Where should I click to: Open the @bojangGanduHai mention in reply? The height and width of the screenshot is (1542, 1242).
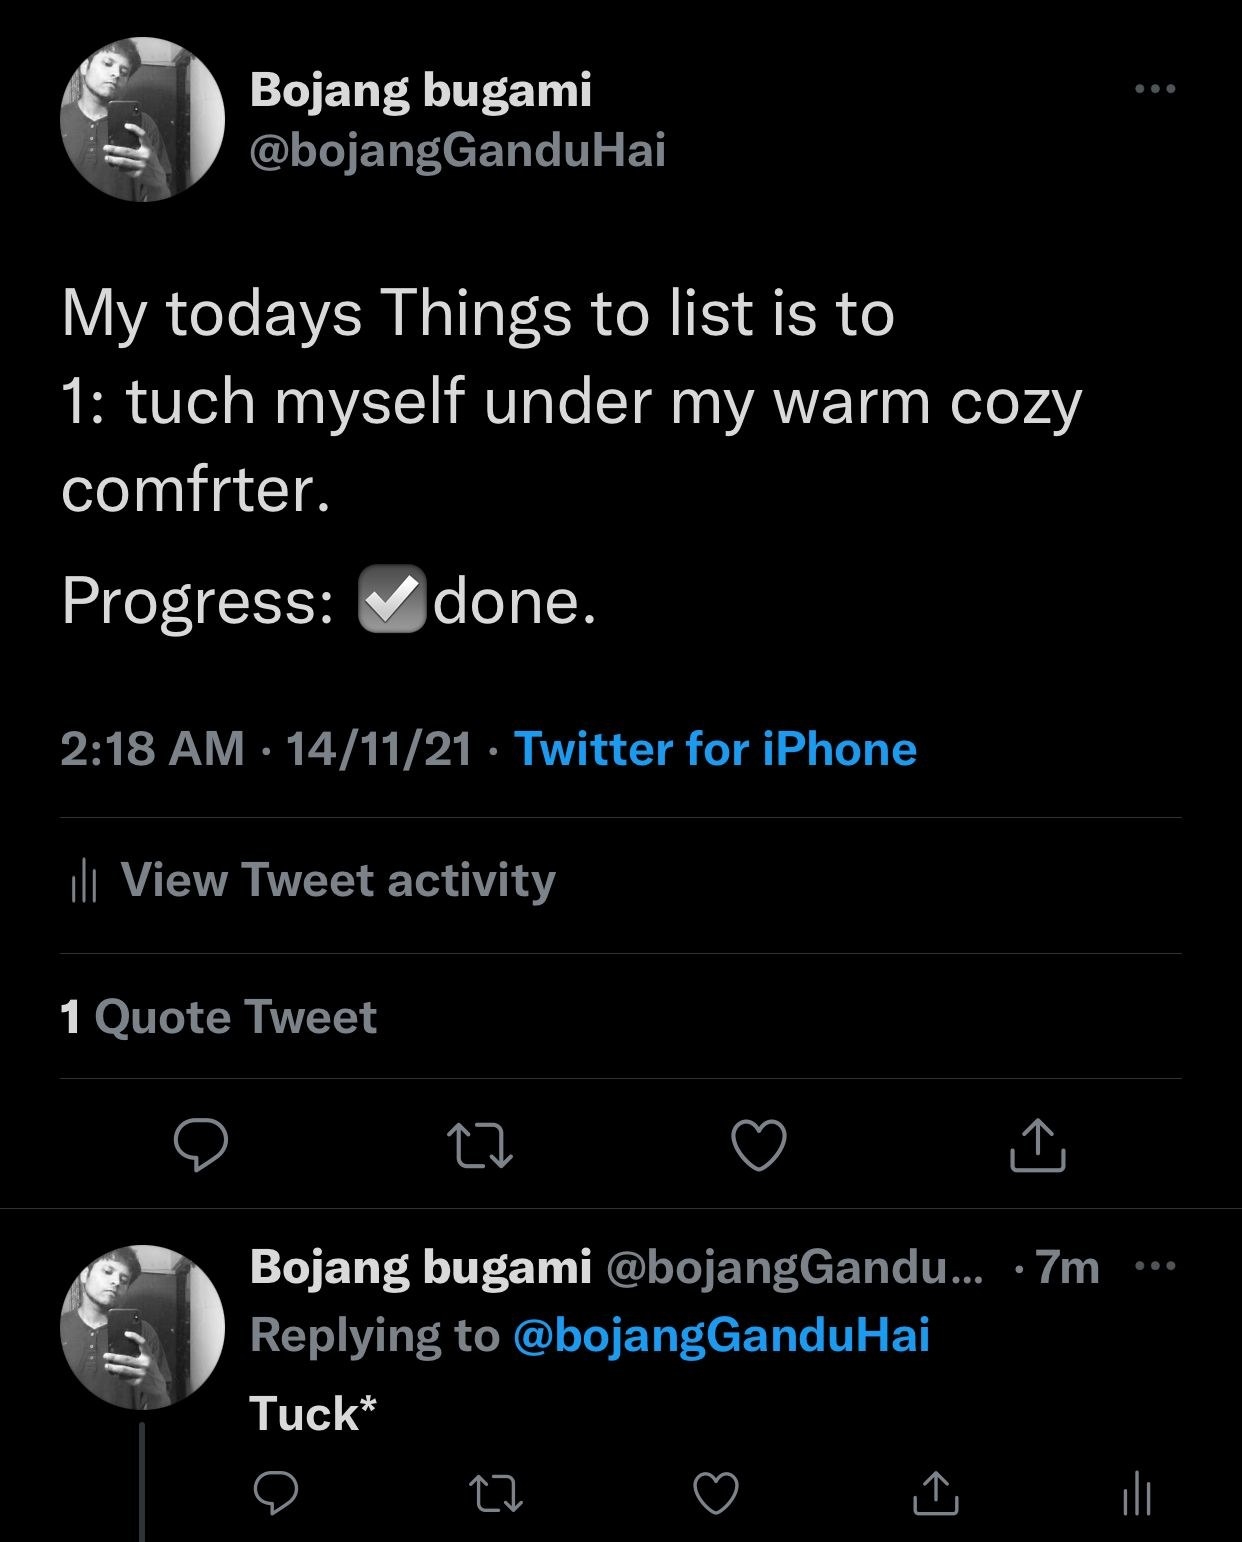(721, 1335)
